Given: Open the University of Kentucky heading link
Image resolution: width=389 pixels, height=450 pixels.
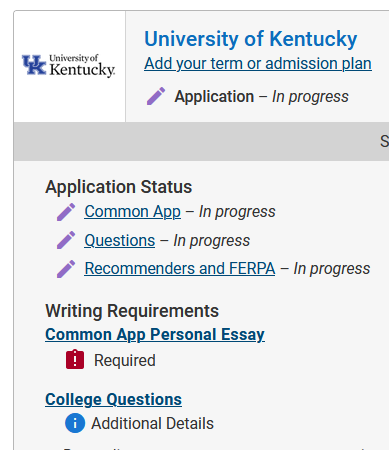Looking at the screenshot, I should coord(251,39).
